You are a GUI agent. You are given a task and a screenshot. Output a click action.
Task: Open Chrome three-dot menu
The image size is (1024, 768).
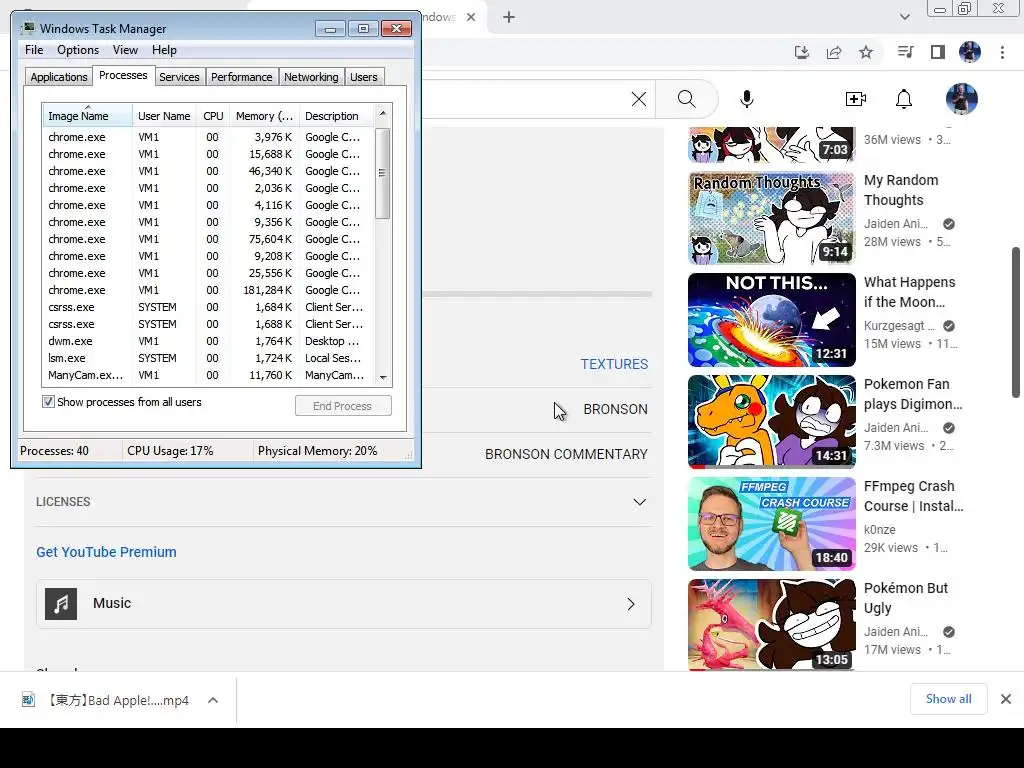[1002, 52]
